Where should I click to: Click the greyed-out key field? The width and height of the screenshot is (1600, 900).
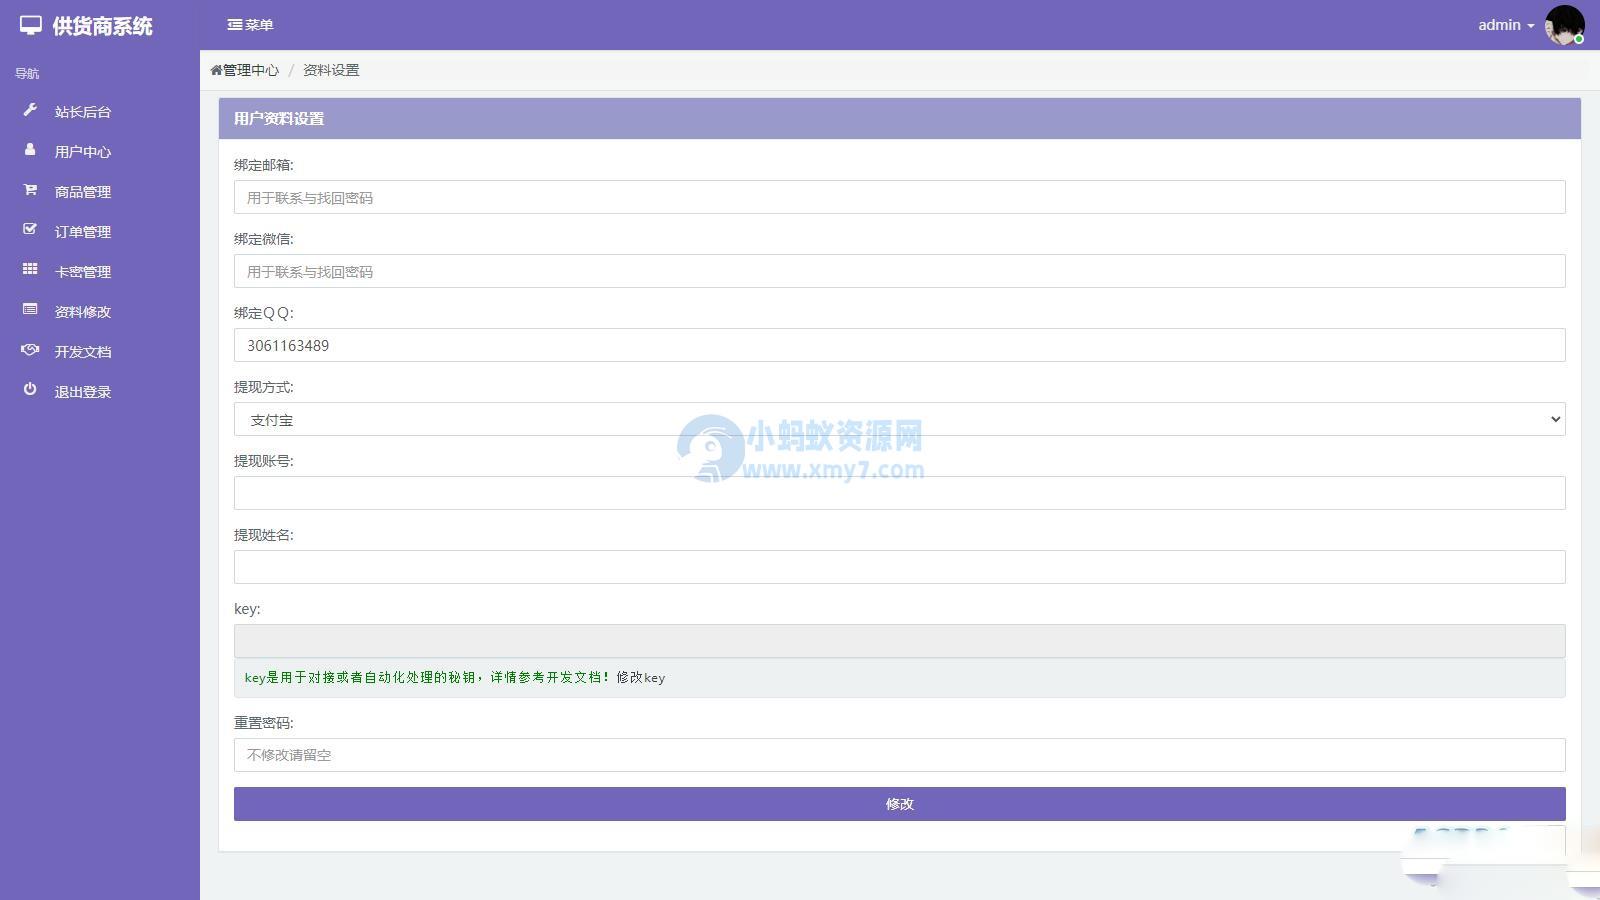point(899,641)
